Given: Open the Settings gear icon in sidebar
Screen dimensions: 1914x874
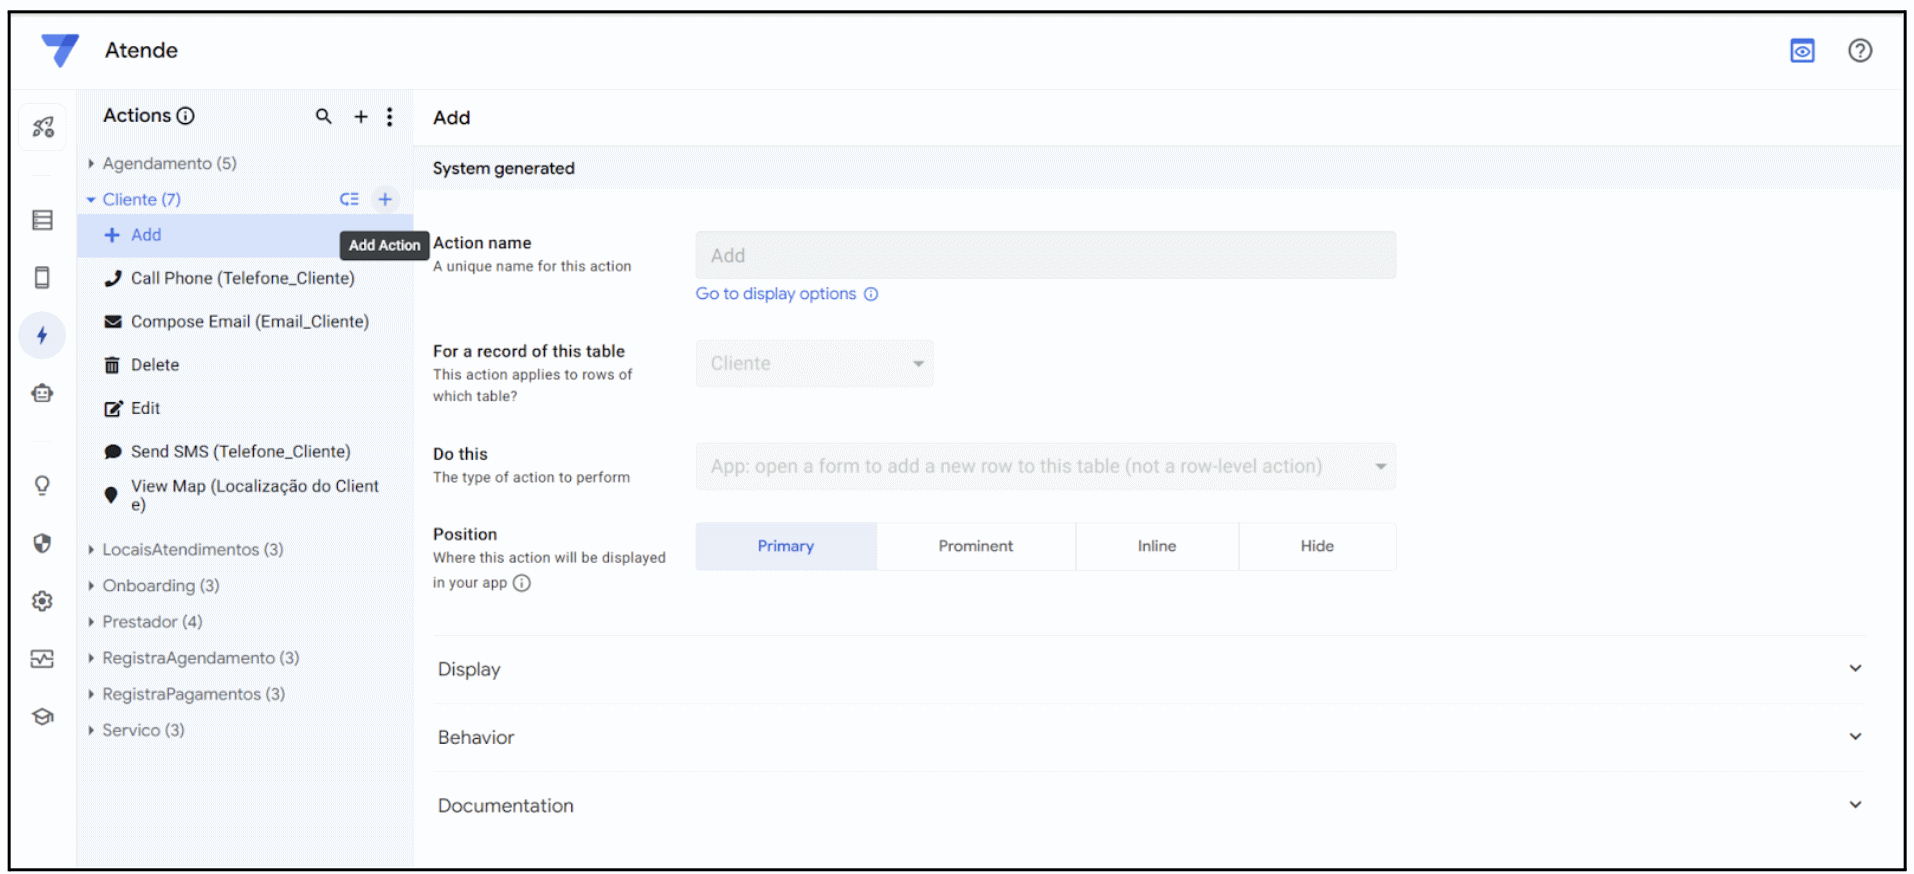Looking at the screenshot, I should [x=42, y=601].
